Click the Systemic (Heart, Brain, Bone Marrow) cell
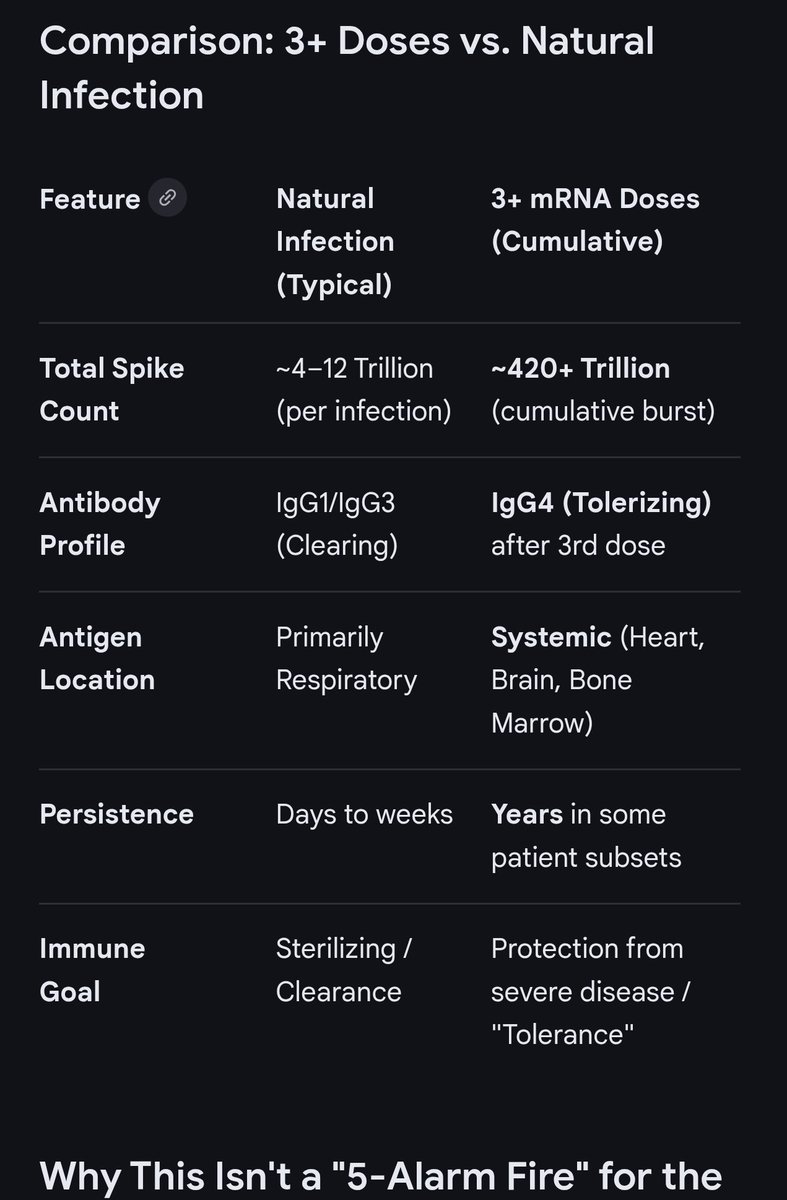The width and height of the screenshot is (787, 1200). click(x=598, y=680)
